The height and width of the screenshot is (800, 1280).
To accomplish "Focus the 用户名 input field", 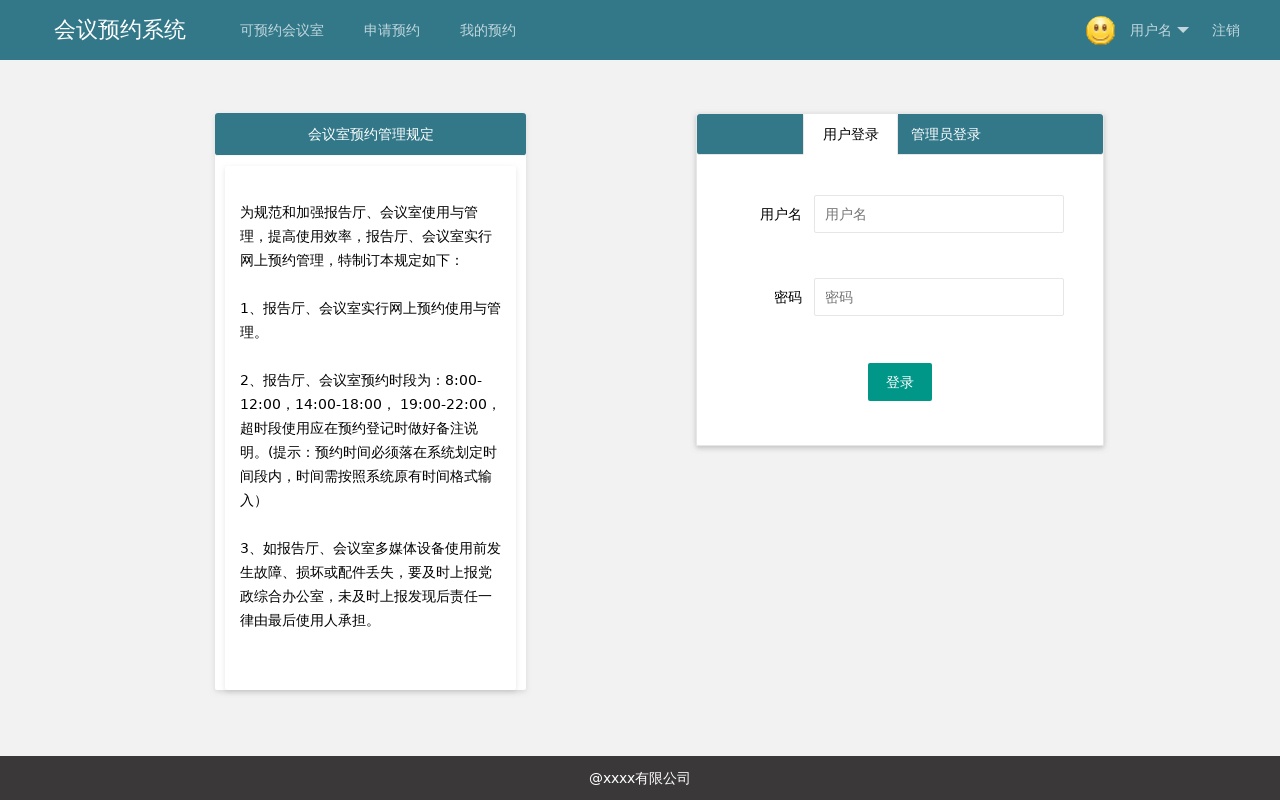I will pyautogui.click(x=939, y=214).
